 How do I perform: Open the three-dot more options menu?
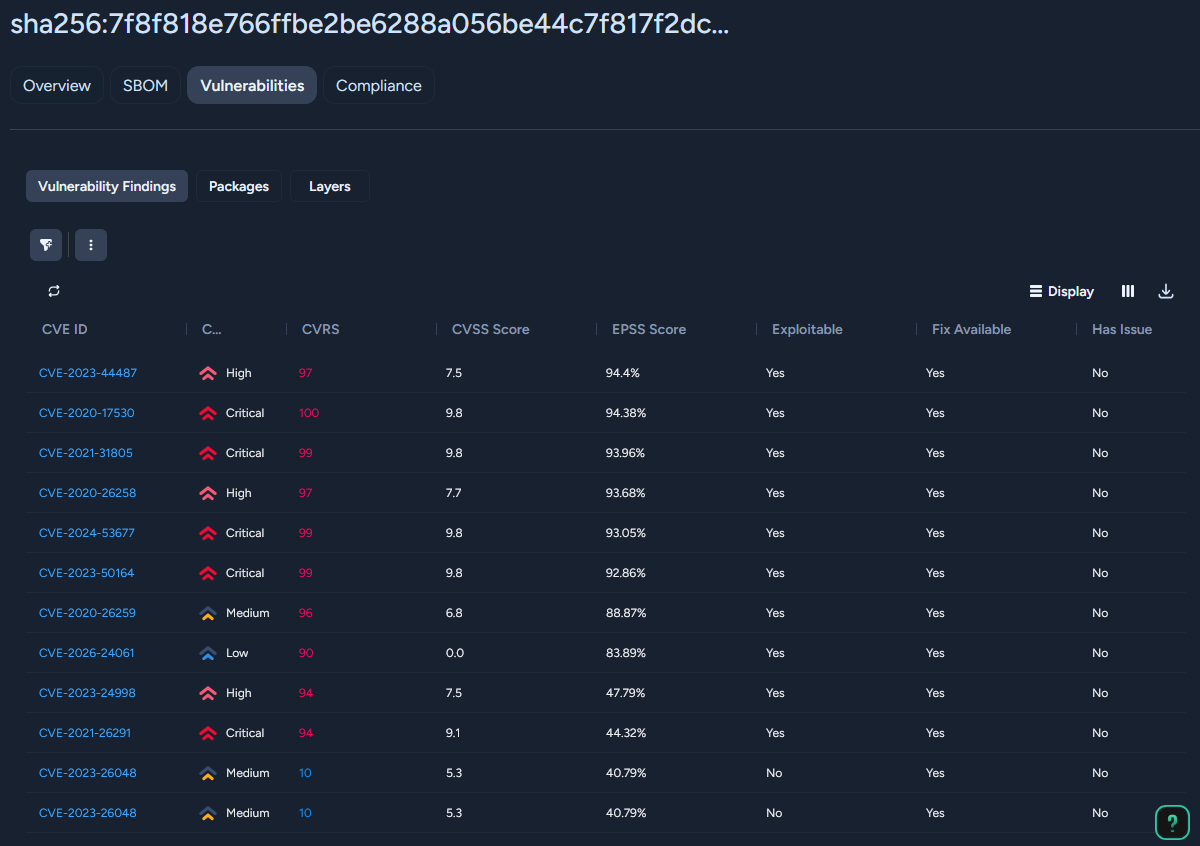[x=91, y=245]
